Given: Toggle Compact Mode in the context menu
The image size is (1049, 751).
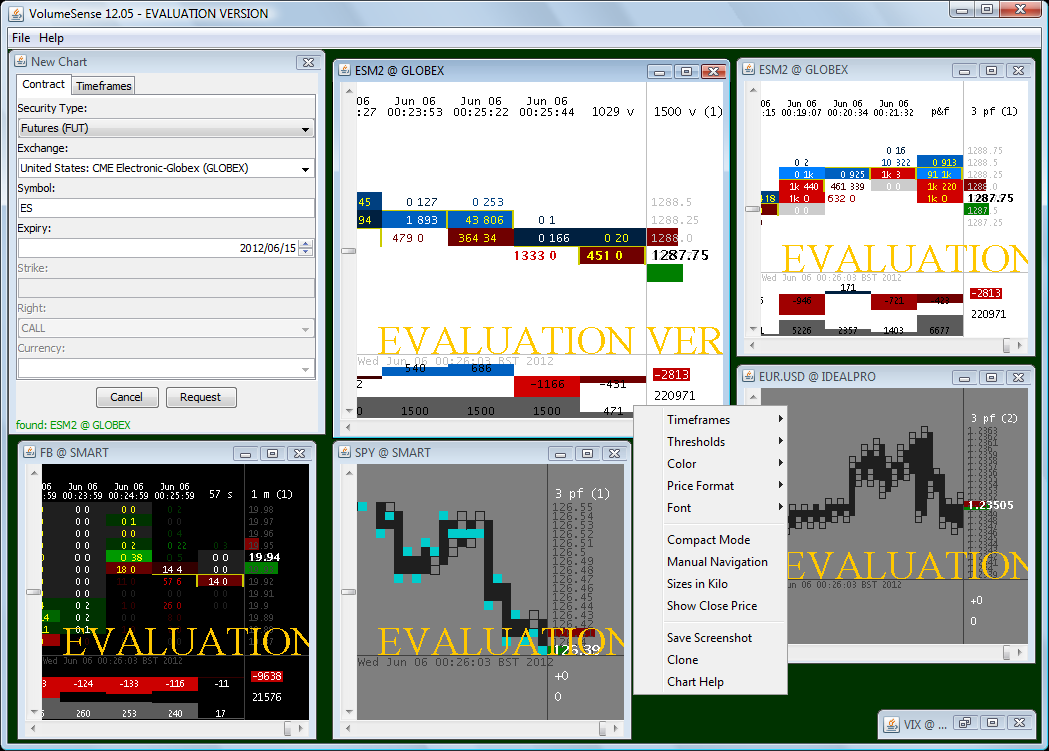Looking at the screenshot, I should coord(708,540).
